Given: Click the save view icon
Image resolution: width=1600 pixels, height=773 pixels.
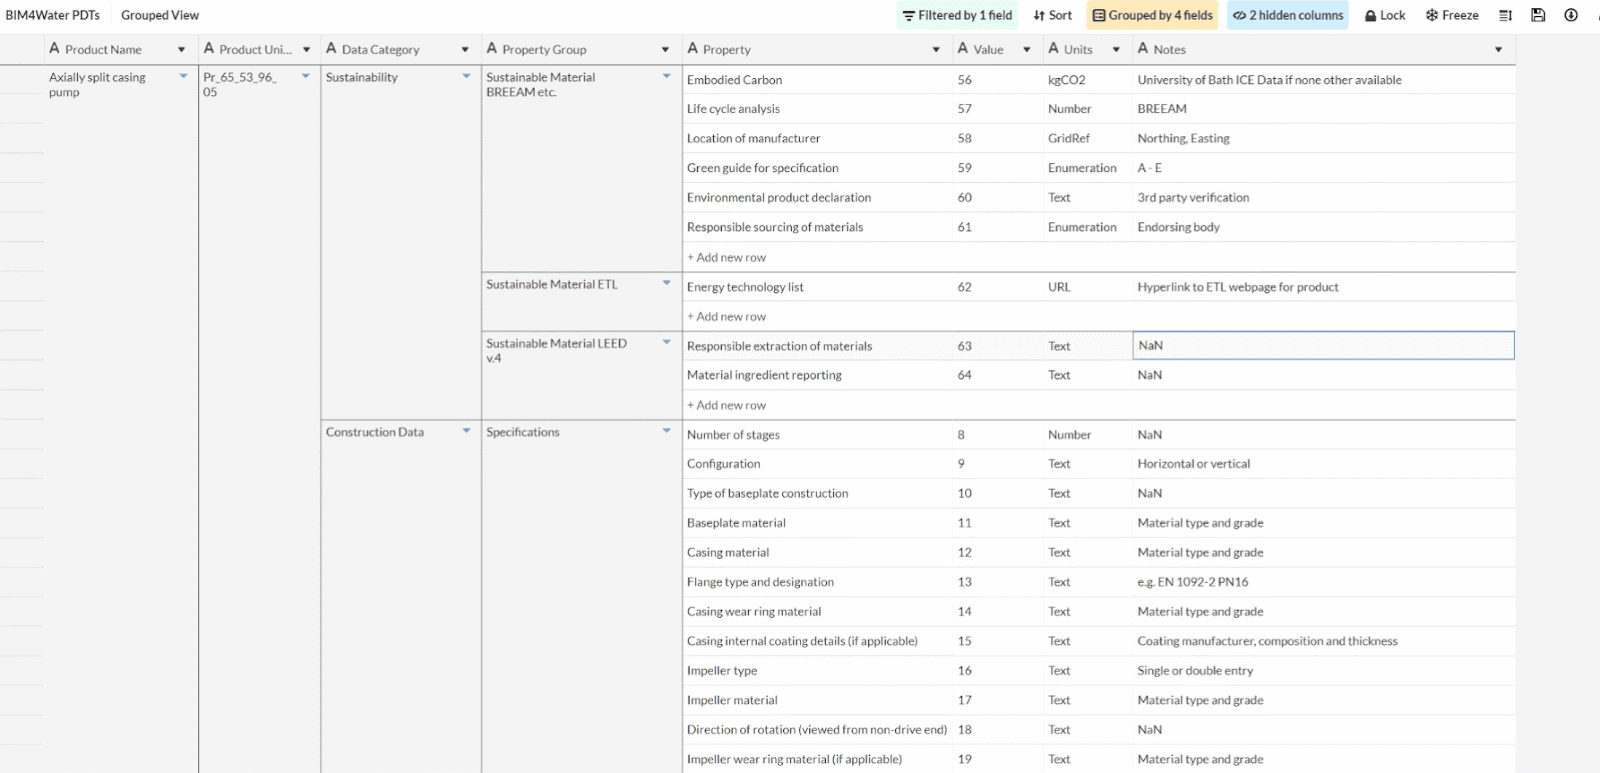Looking at the screenshot, I should (x=1538, y=15).
